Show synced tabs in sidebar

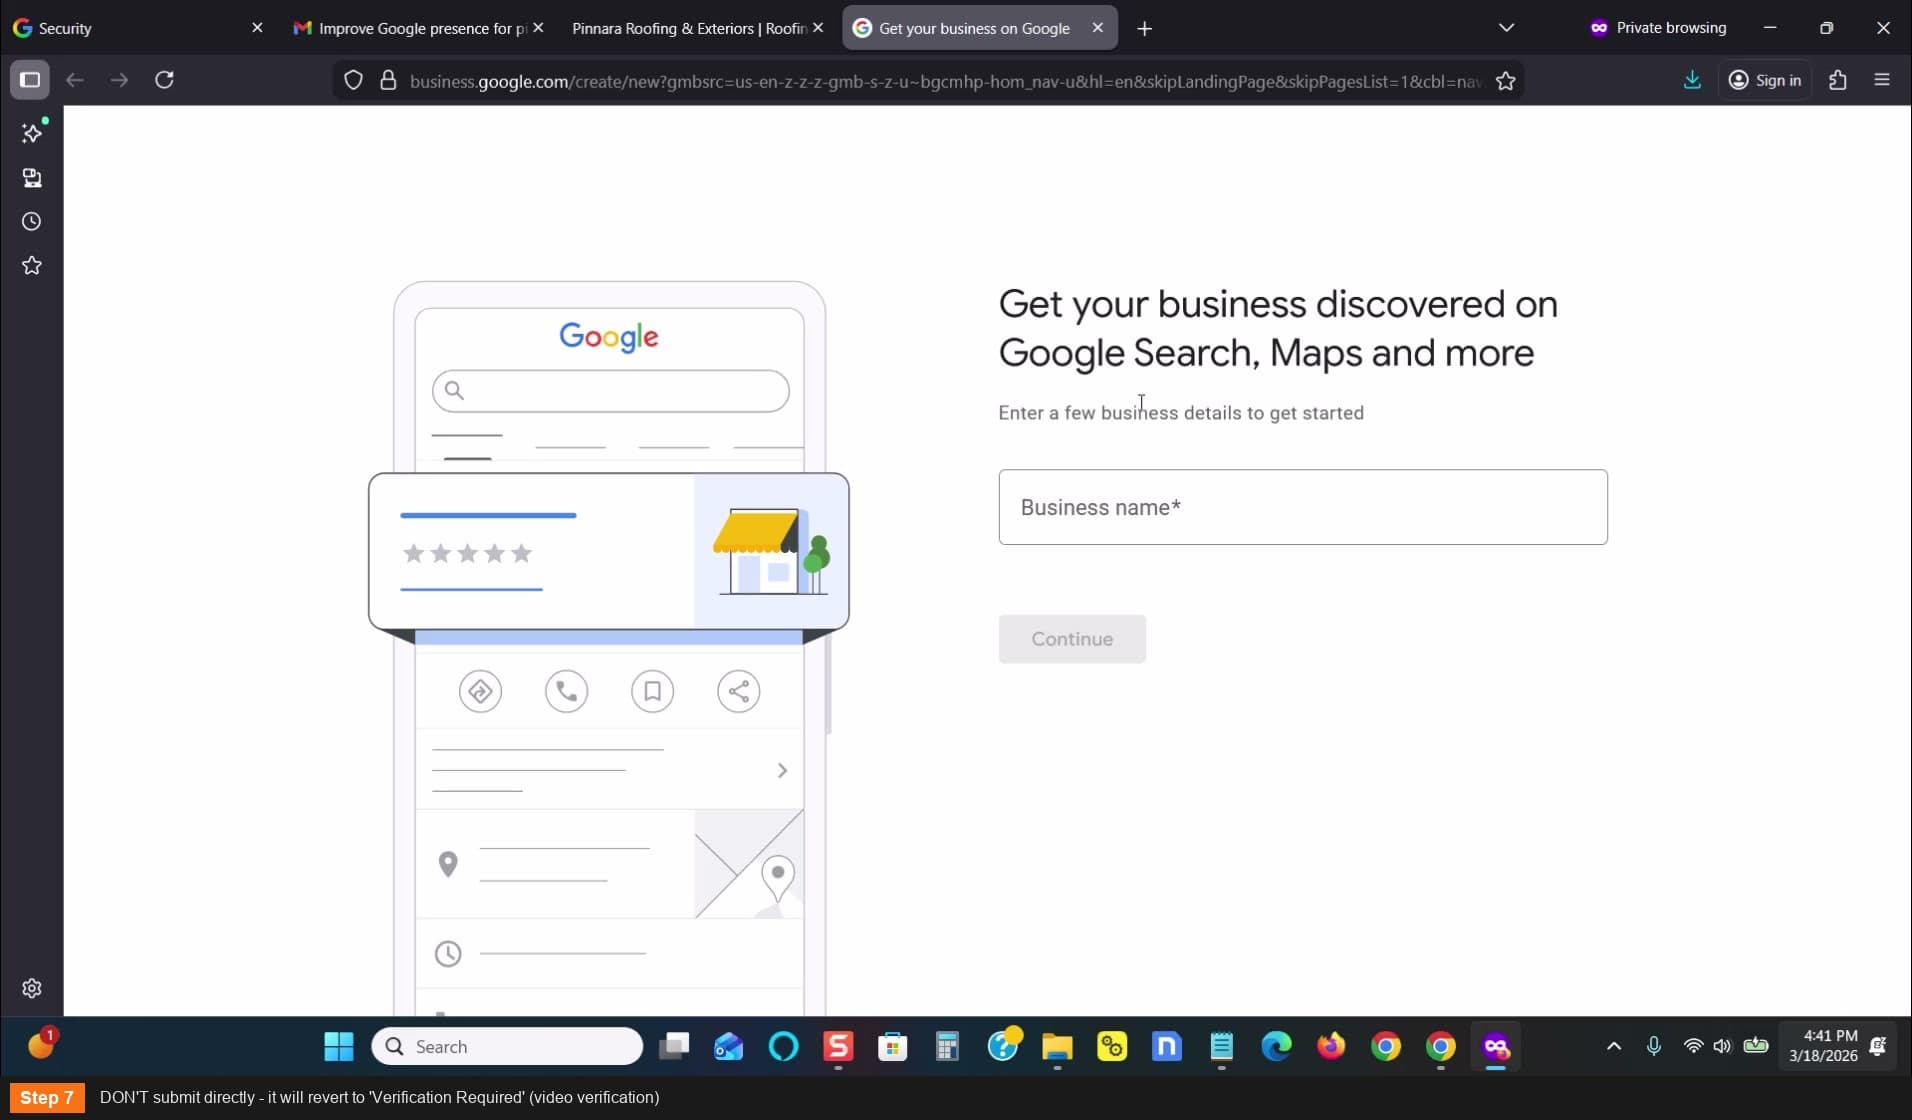coord(32,178)
